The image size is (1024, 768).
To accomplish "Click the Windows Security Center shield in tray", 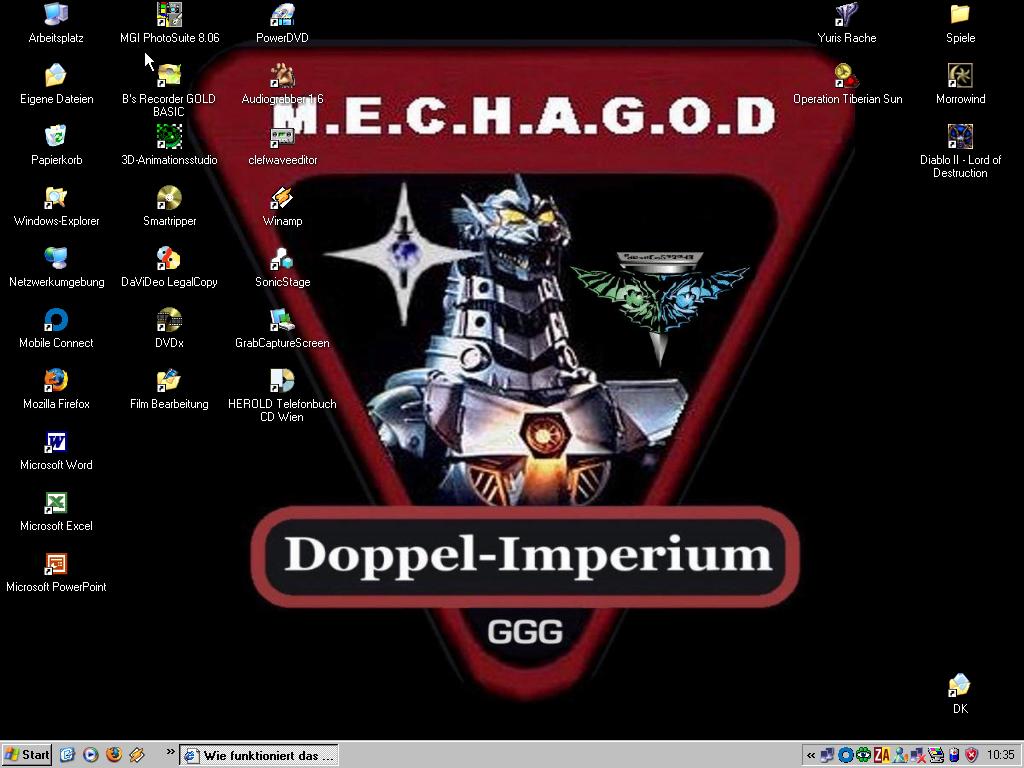I will [x=971, y=755].
